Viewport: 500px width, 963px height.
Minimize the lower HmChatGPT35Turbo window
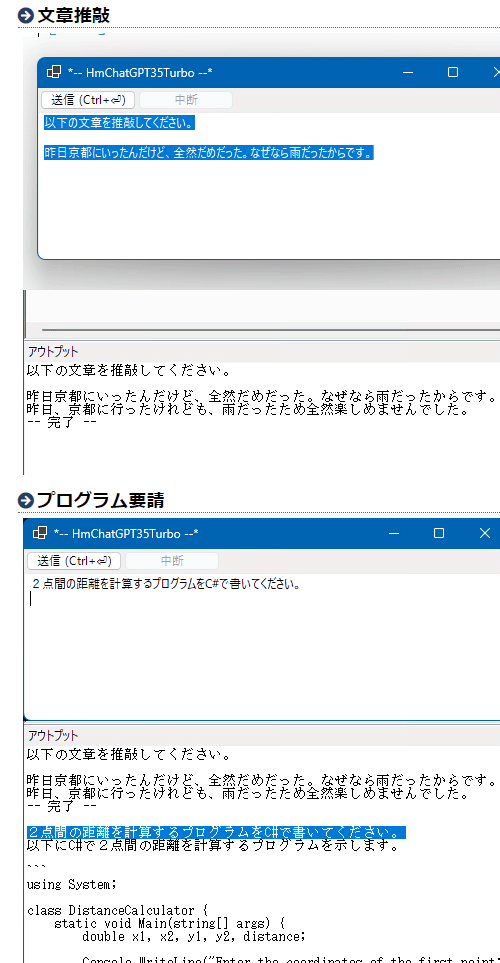pos(394,533)
